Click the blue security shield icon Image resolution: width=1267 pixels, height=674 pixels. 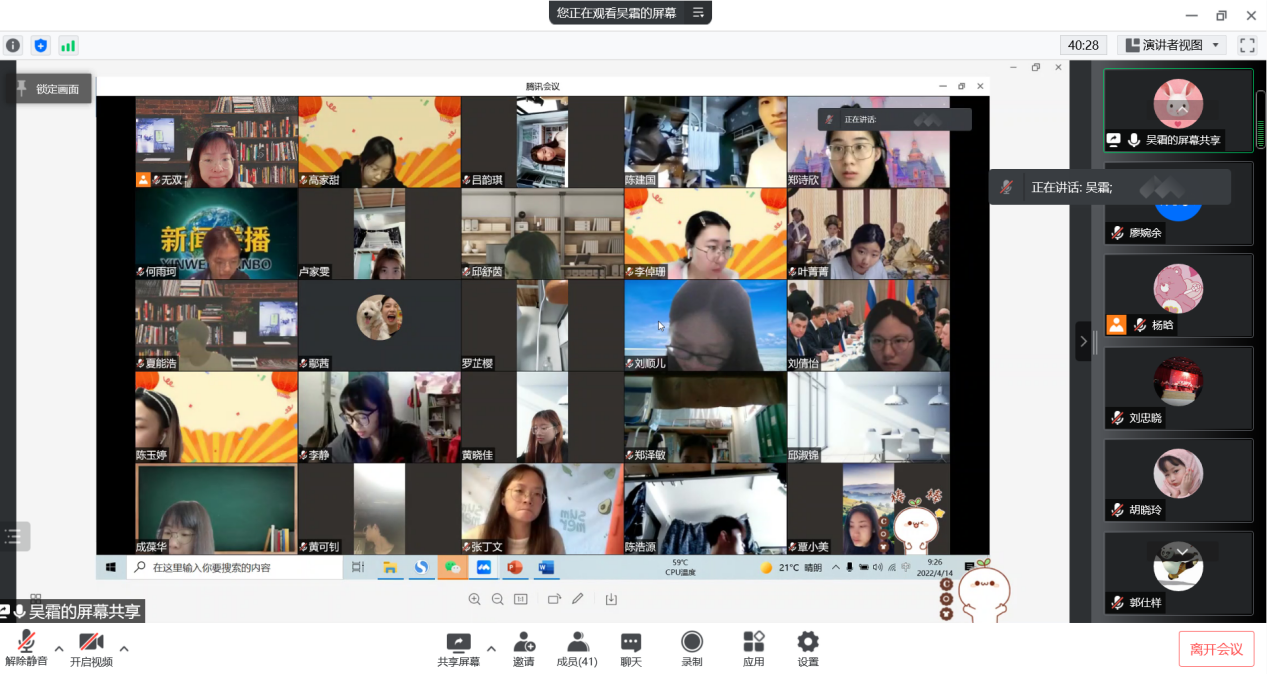[40, 45]
